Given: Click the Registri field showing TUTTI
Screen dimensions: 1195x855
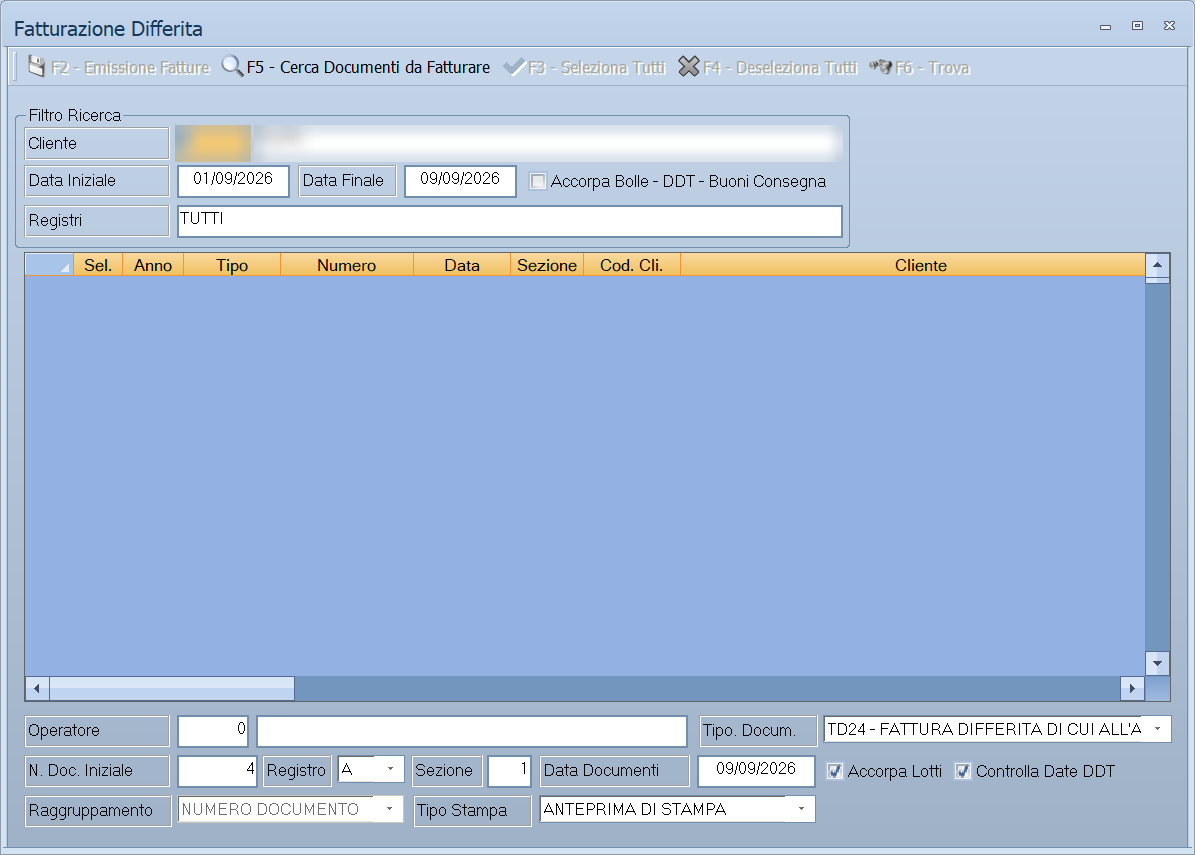Looking at the screenshot, I should [510, 221].
